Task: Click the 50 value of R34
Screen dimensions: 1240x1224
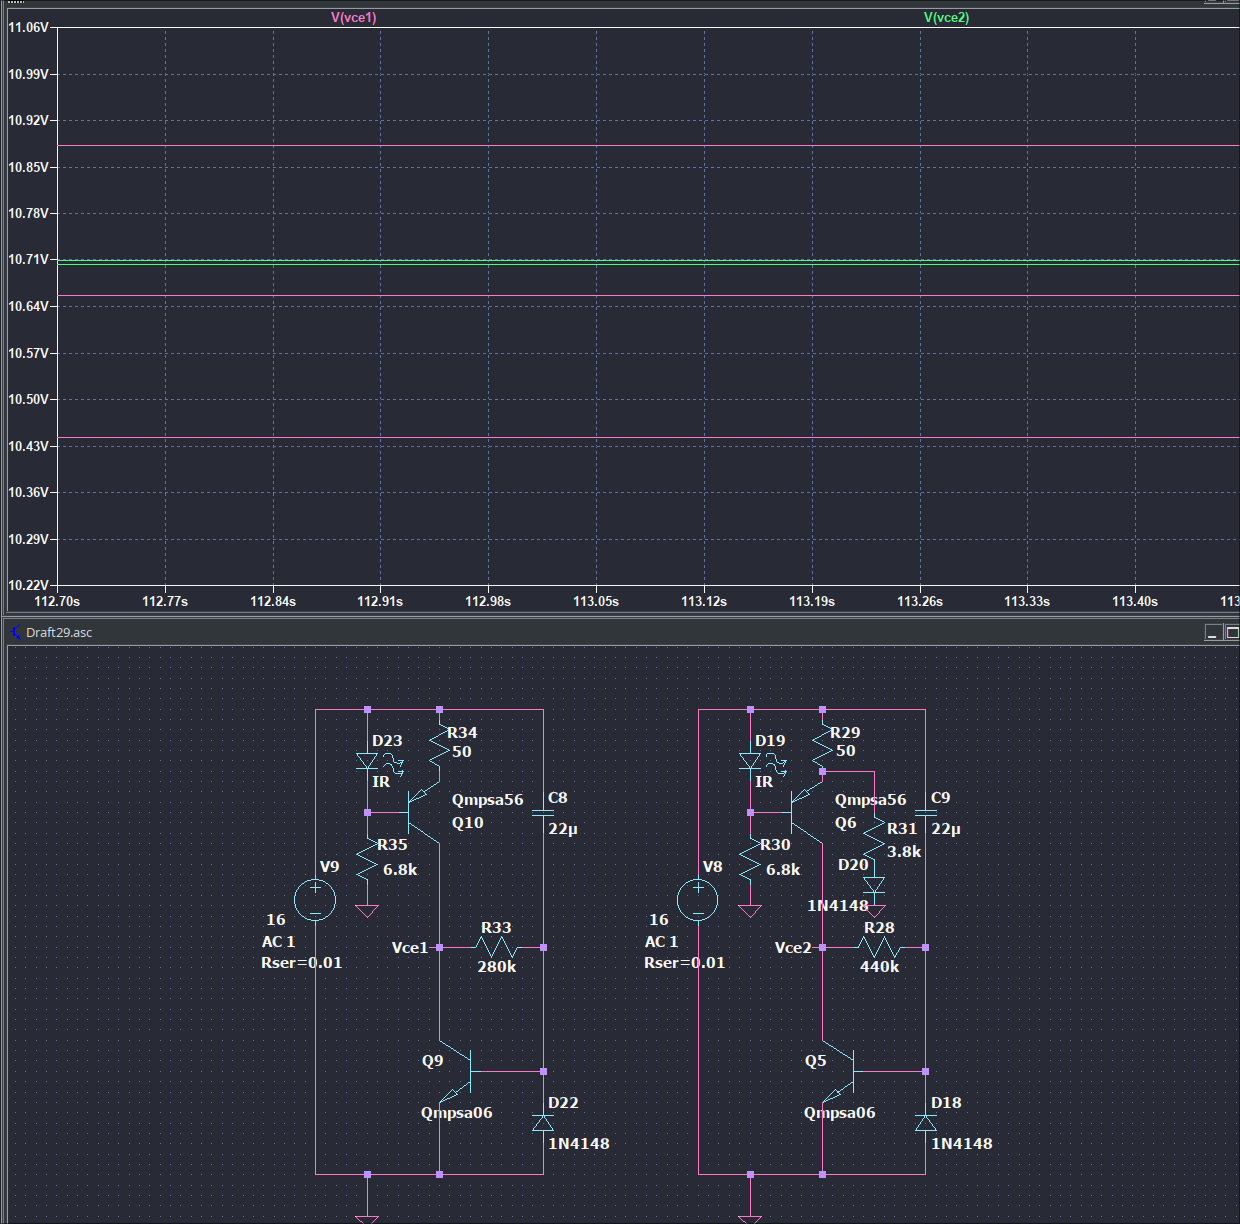Action: point(462,751)
